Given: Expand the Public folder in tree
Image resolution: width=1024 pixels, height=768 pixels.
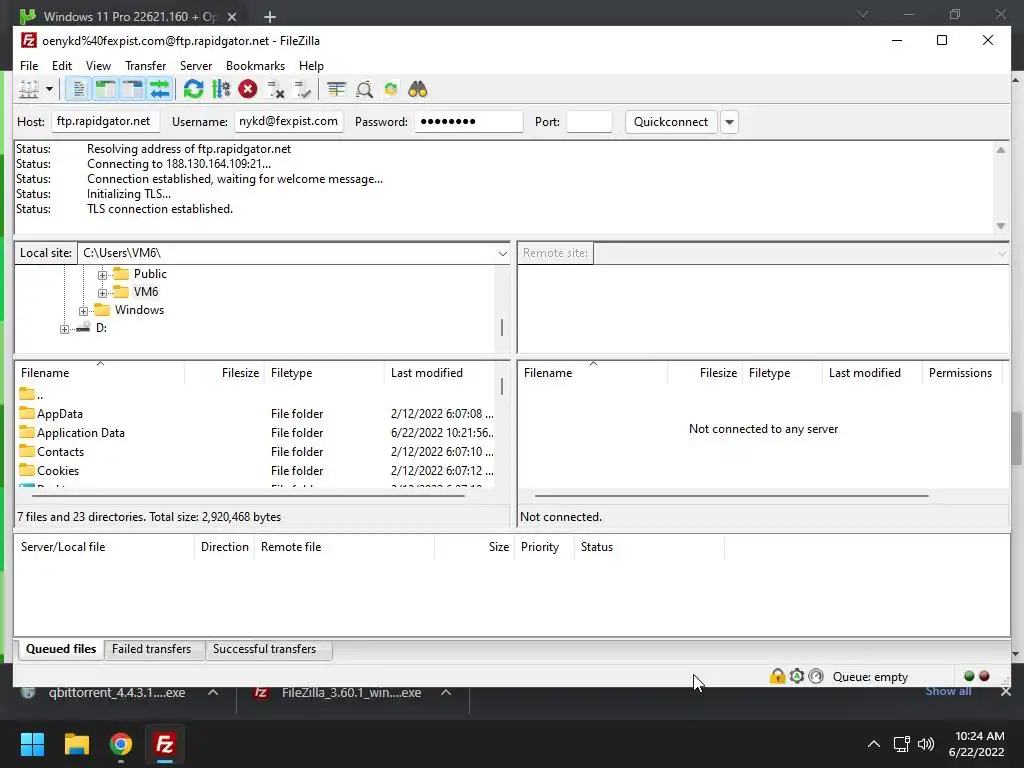Looking at the screenshot, I should tap(103, 275).
